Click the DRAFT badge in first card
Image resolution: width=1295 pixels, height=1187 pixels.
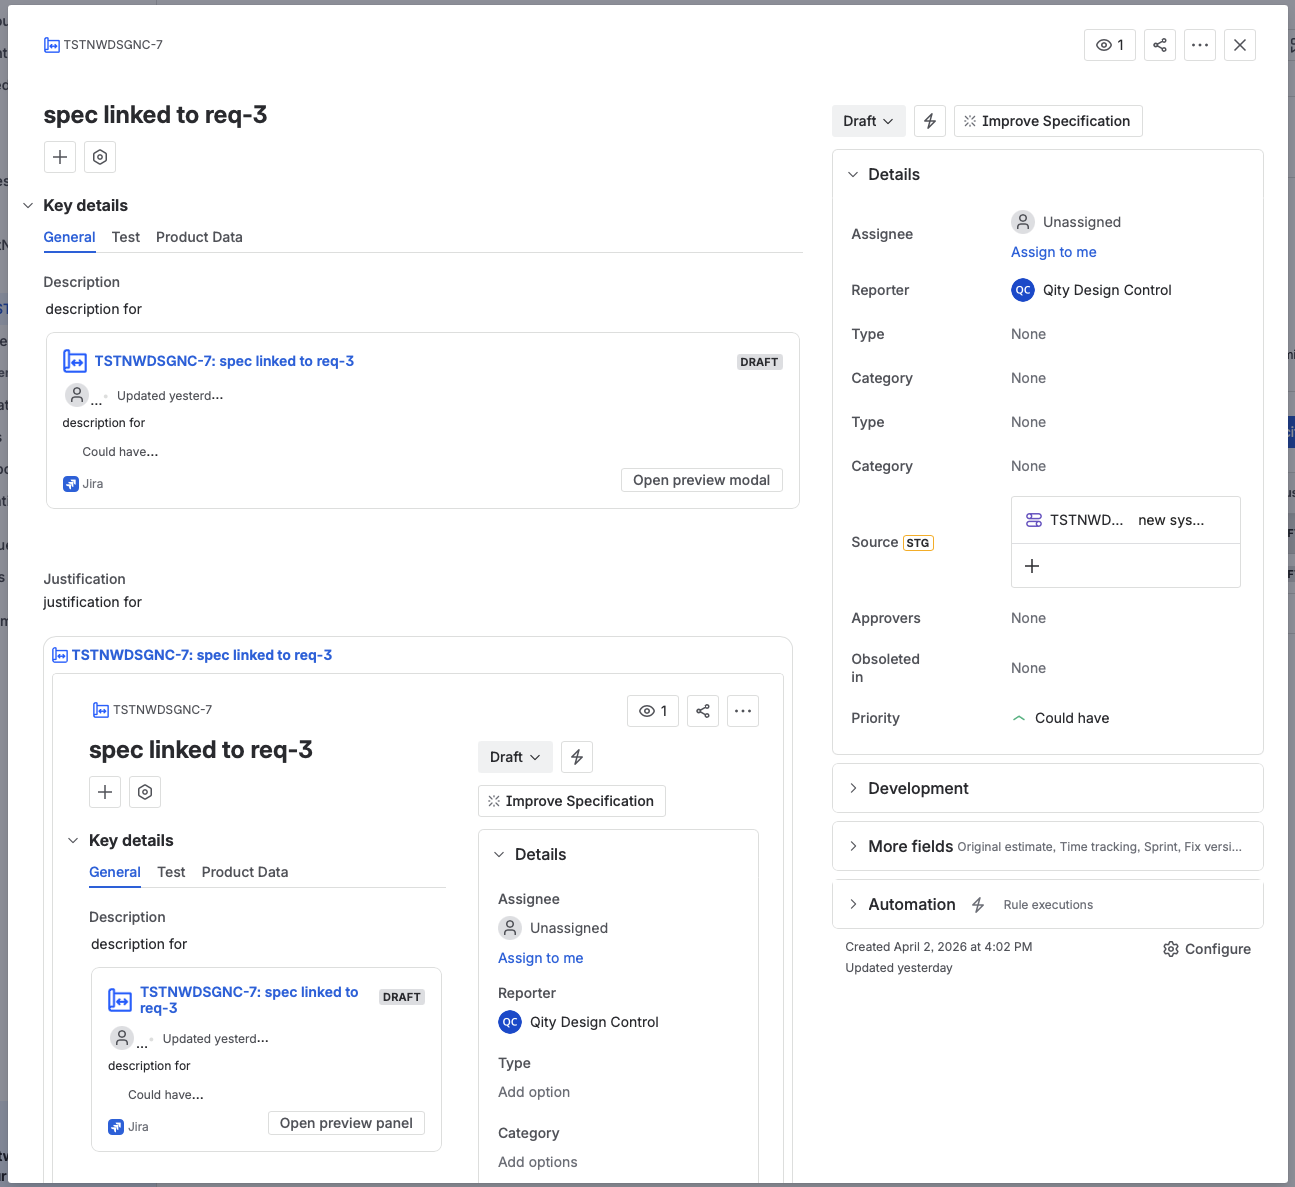tap(759, 362)
